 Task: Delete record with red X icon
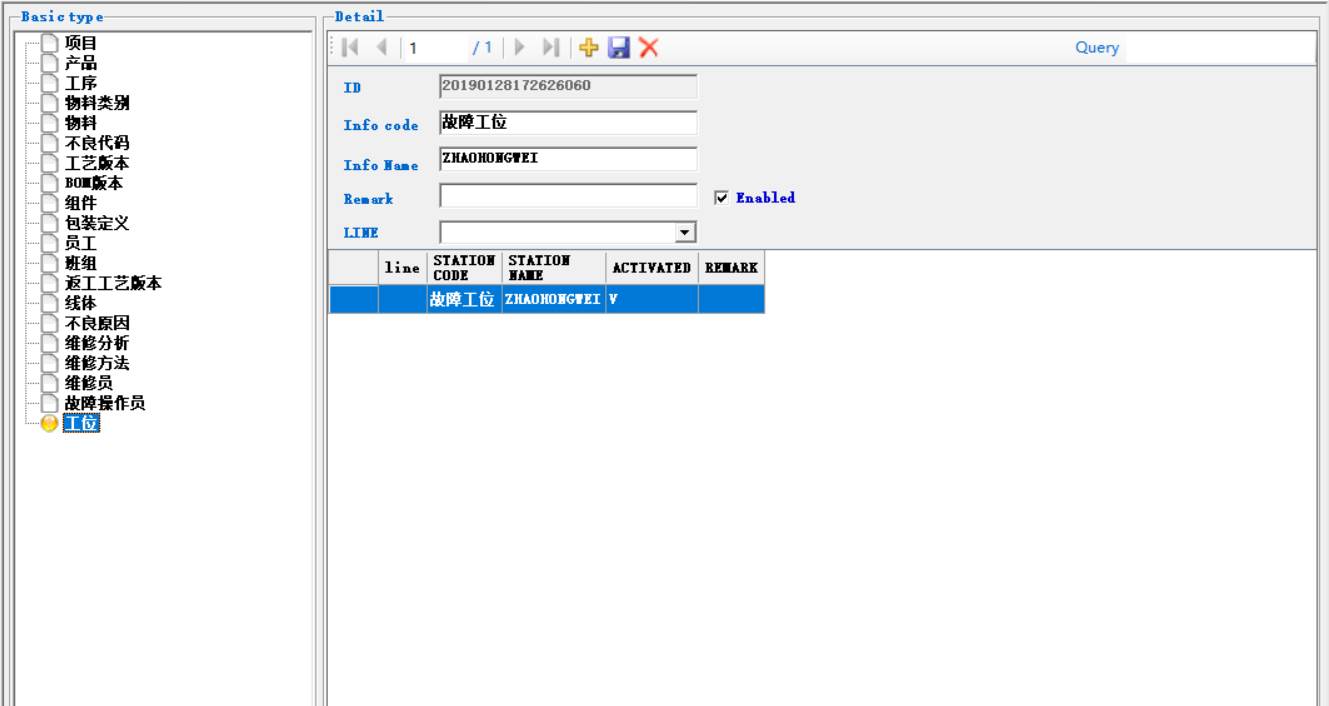(x=649, y=48)
